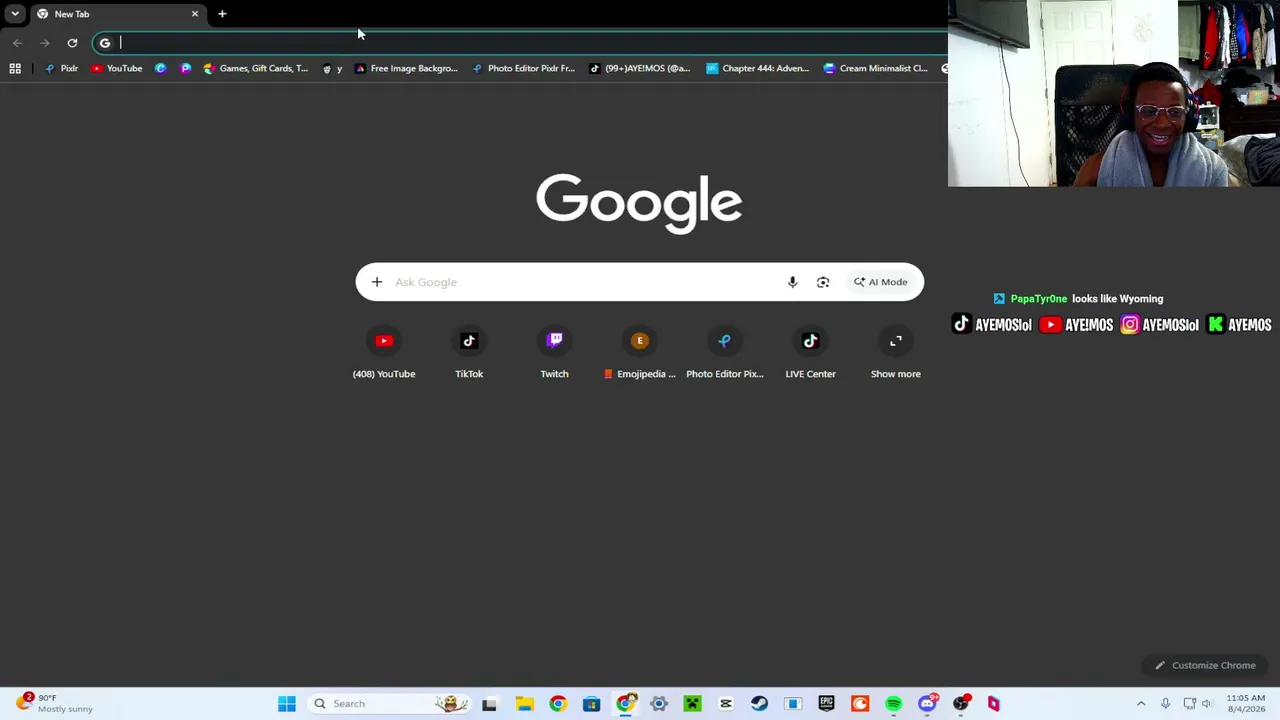Open the YouTube bookmark
Image resolution: width=1280 pixels, height=720 pixels.
coord(117,68)
